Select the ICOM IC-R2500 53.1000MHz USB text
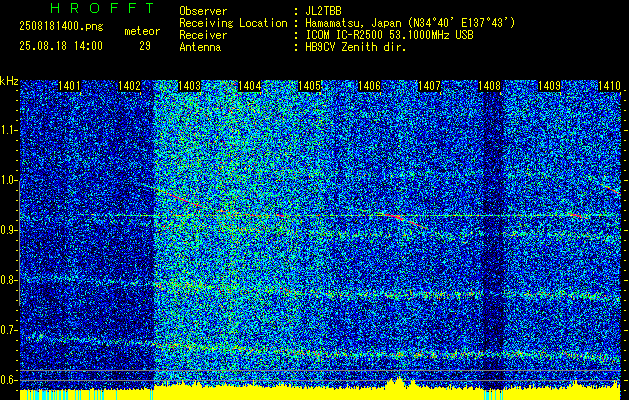 coord(389,35)
